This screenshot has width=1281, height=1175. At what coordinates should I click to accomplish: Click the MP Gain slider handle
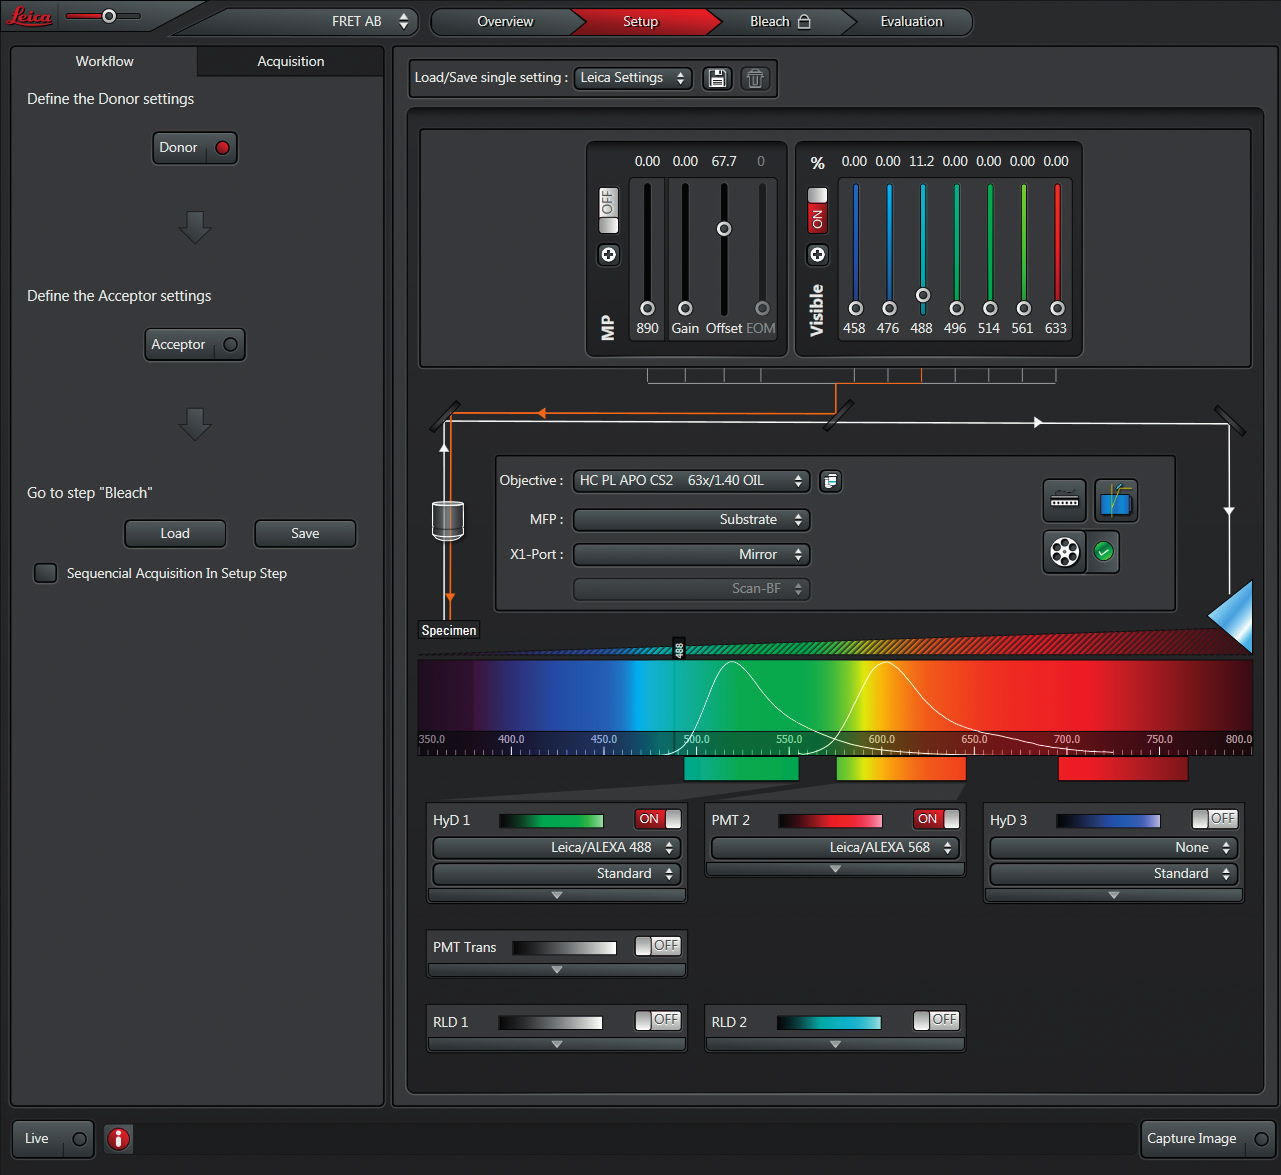(x=685, y=309)
